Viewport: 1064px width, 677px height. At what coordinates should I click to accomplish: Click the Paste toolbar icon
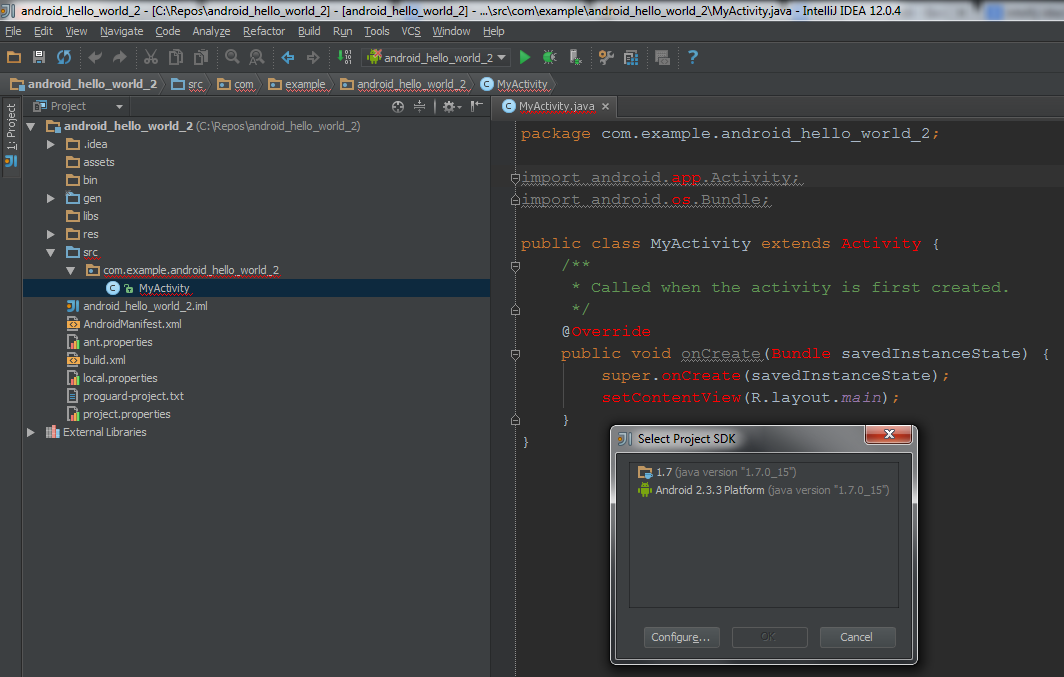point(201,58)
